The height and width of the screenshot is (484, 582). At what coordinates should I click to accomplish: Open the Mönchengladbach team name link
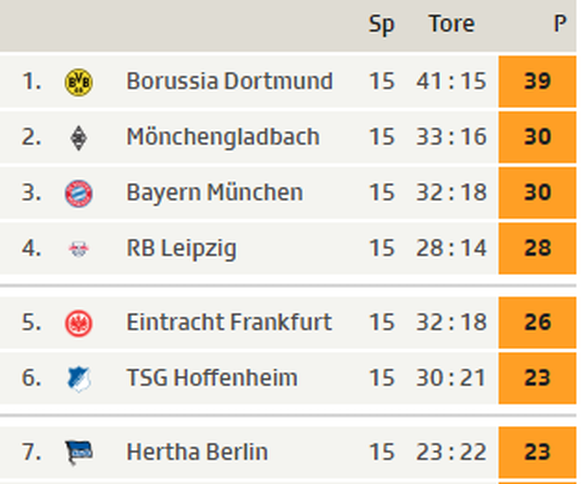pyautogui.click(x=223, y=137)
